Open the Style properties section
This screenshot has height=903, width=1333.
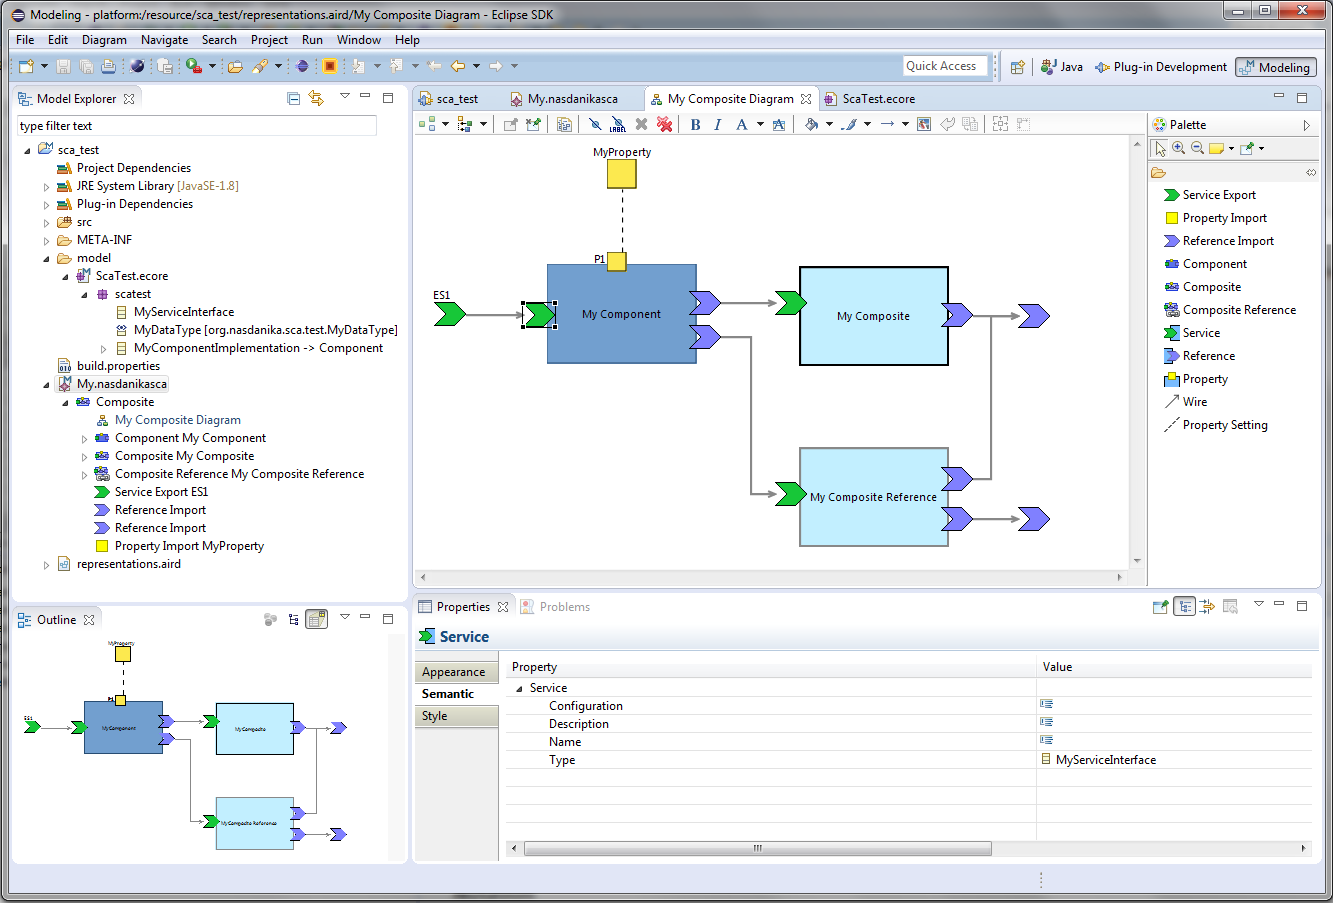pyautogui.click(x=457, y=716)
